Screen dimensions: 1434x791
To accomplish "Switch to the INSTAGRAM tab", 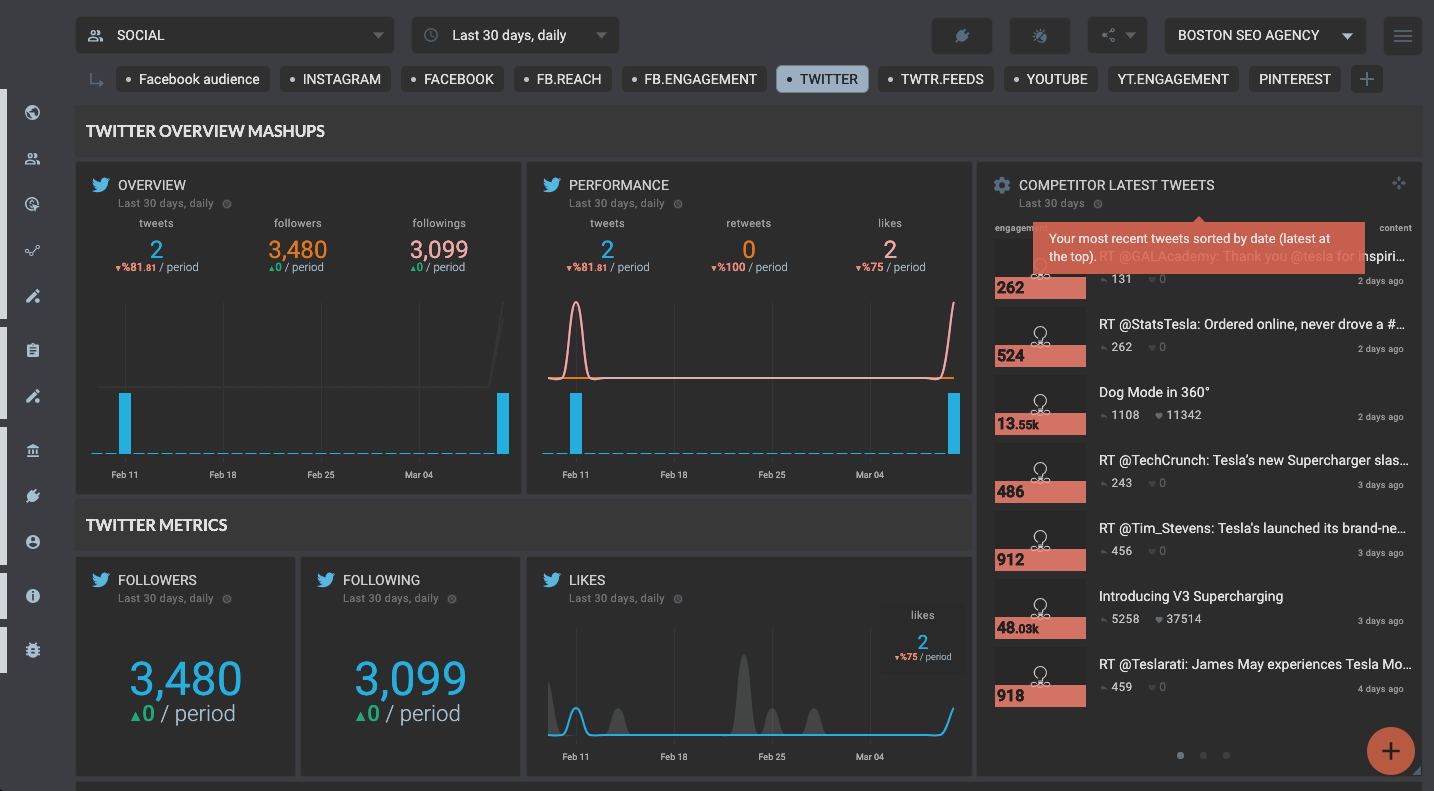I will [x=336, y=79].
